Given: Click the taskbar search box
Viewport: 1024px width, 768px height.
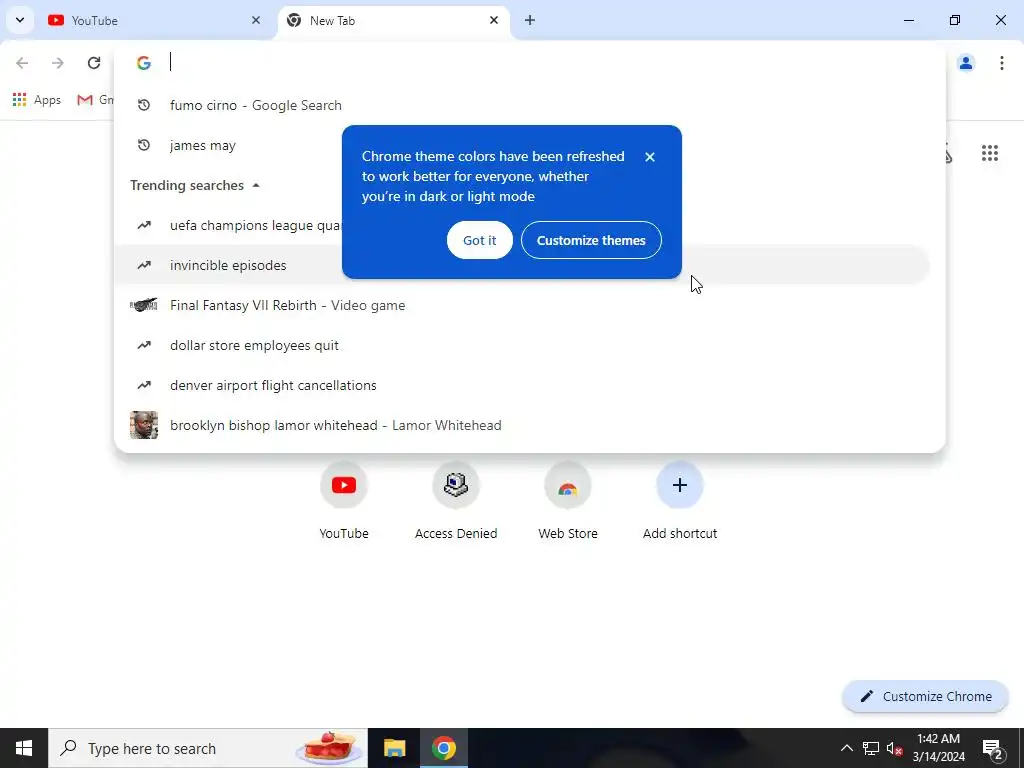Looking at the screenshot, I should click(x=208, y=748).
